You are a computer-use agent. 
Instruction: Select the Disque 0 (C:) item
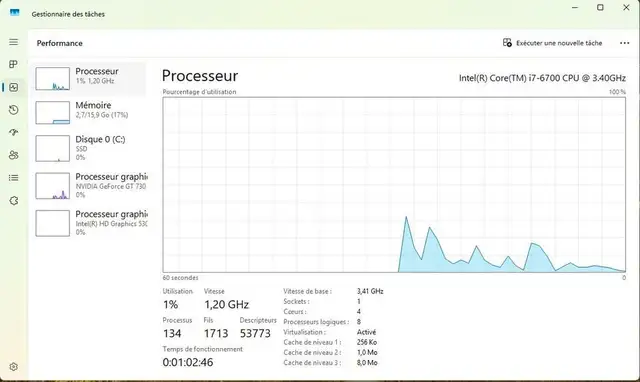click(88, 148)
